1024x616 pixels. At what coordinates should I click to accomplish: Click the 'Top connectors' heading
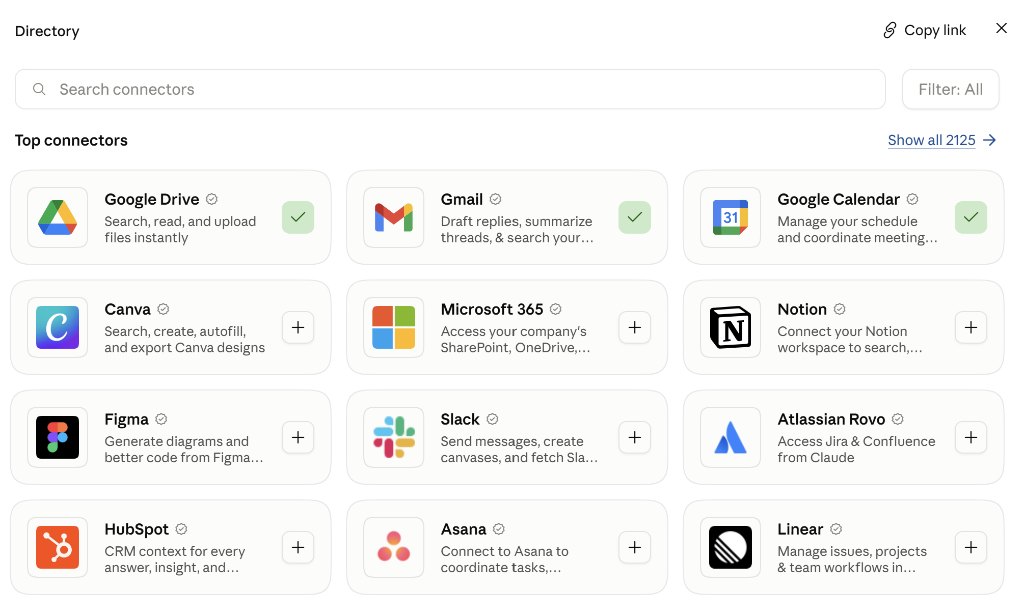[71, 140]
